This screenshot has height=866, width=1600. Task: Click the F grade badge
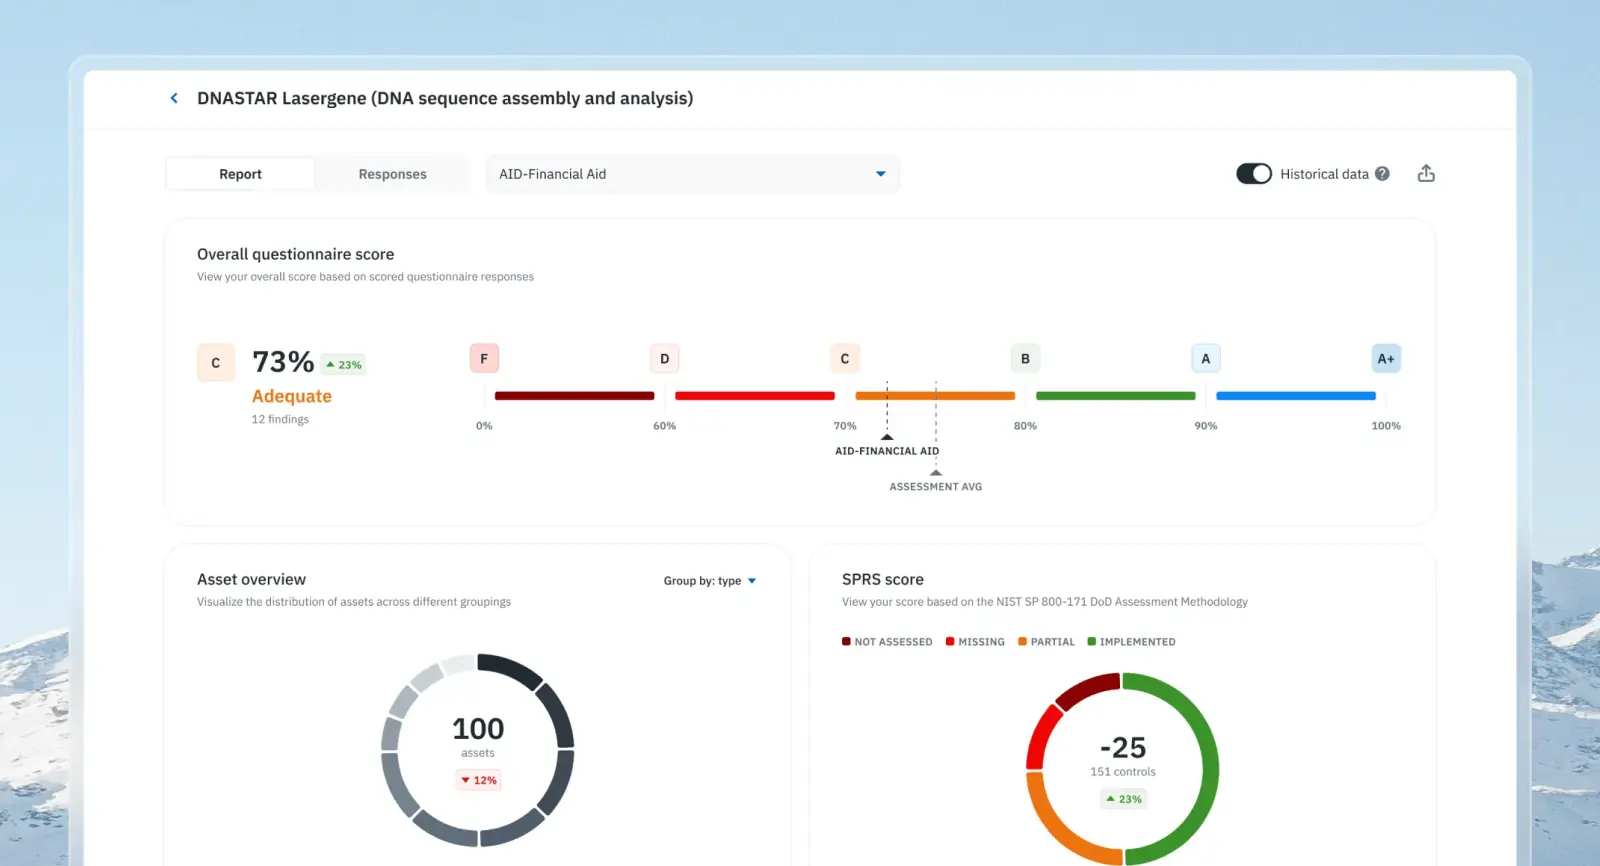coord(484,359)
